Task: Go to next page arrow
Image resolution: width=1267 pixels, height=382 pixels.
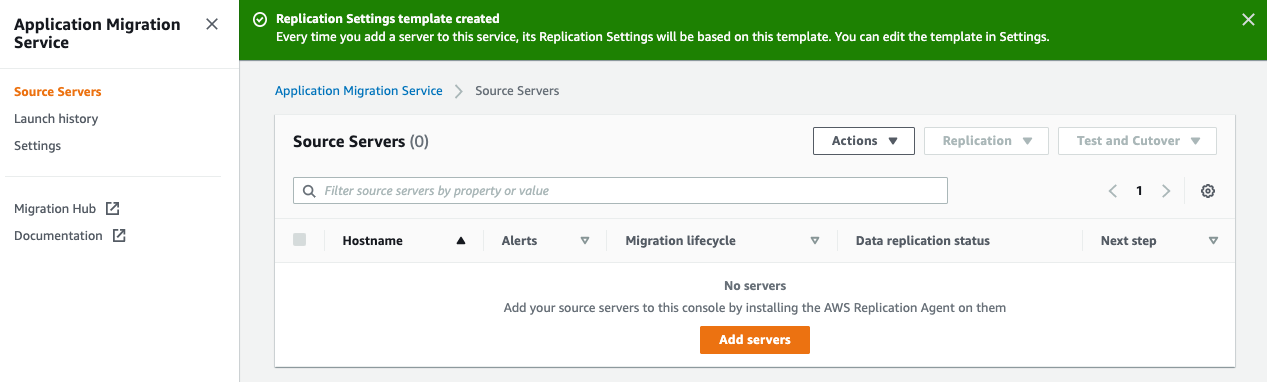Action: click(x=1165, y=191)
